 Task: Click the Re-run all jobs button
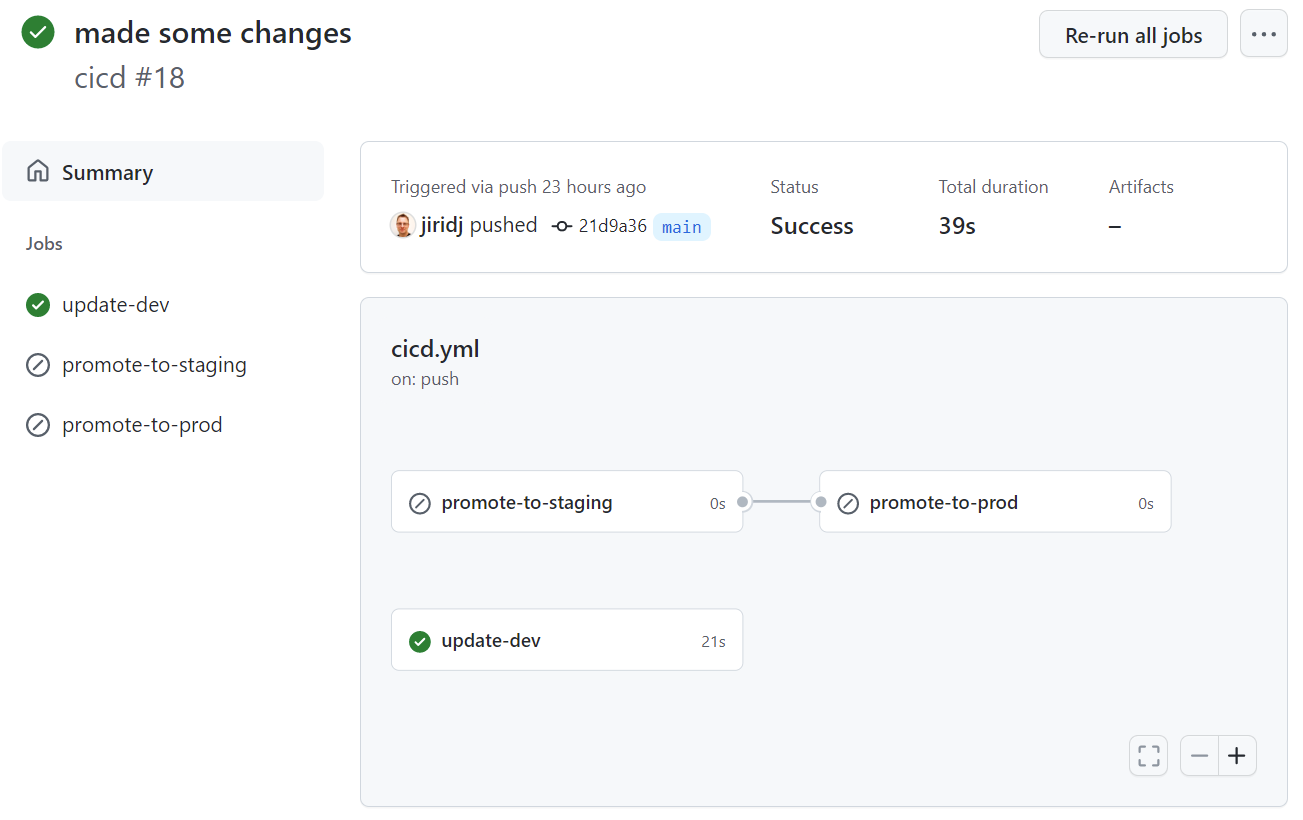tap(1133, 33)
